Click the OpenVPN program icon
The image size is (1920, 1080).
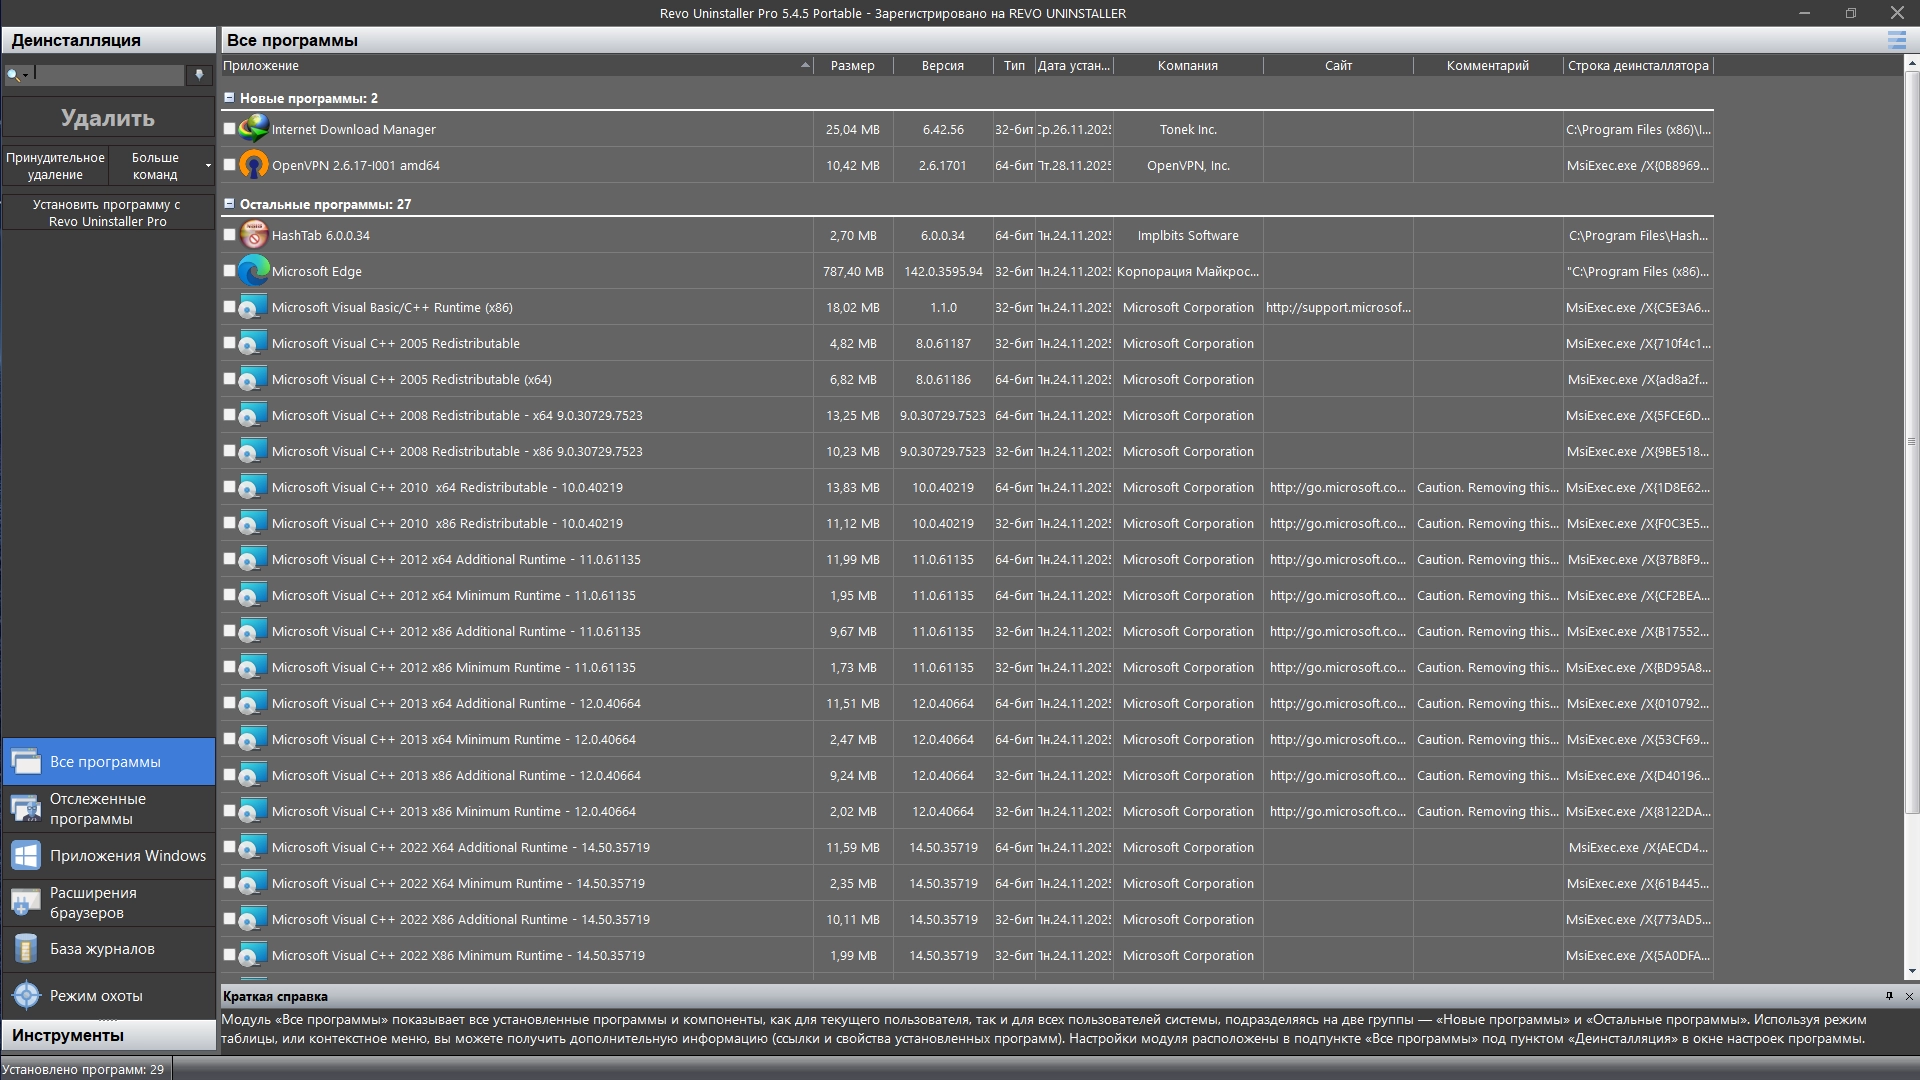click(x=254, y=165)
